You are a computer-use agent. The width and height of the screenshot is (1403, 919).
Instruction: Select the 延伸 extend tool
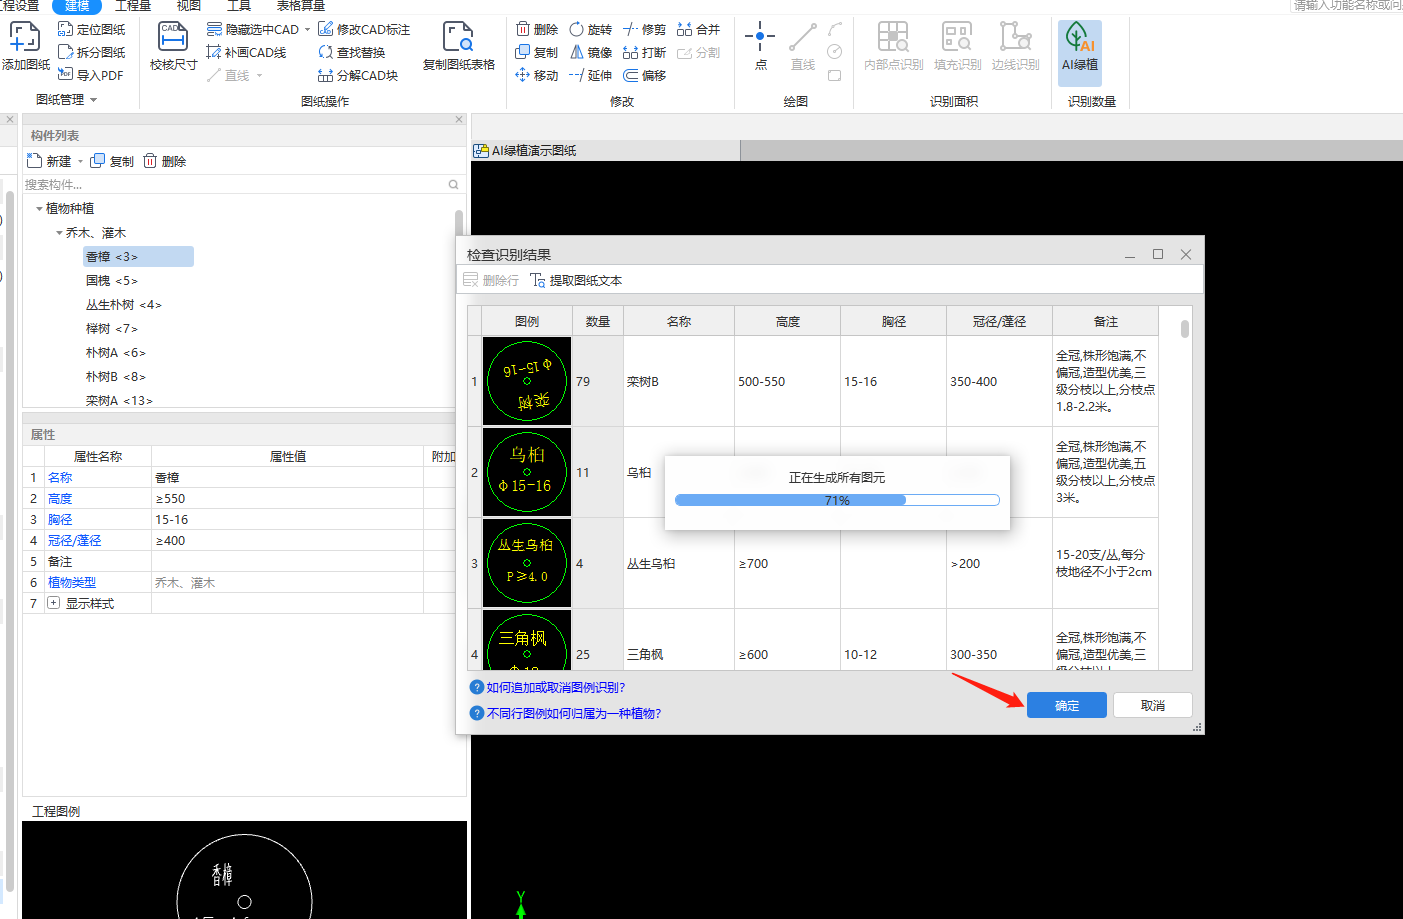(x=590, y=75)
